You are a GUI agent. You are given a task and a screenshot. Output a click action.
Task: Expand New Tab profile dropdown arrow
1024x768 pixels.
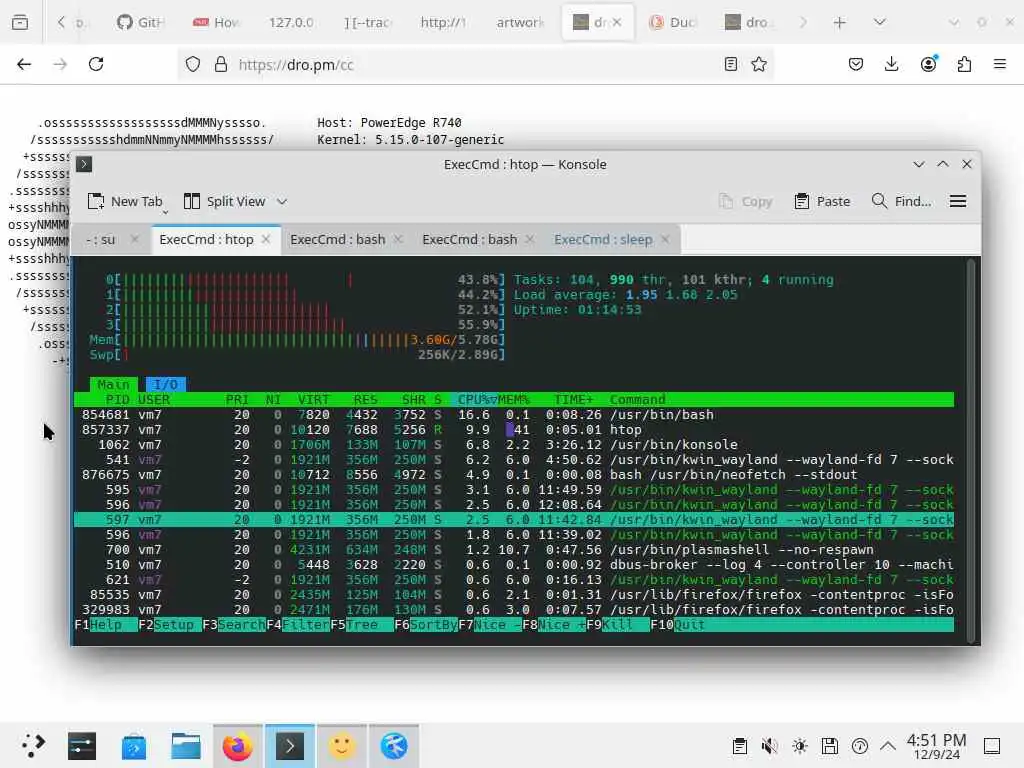(x=165, y=212)
